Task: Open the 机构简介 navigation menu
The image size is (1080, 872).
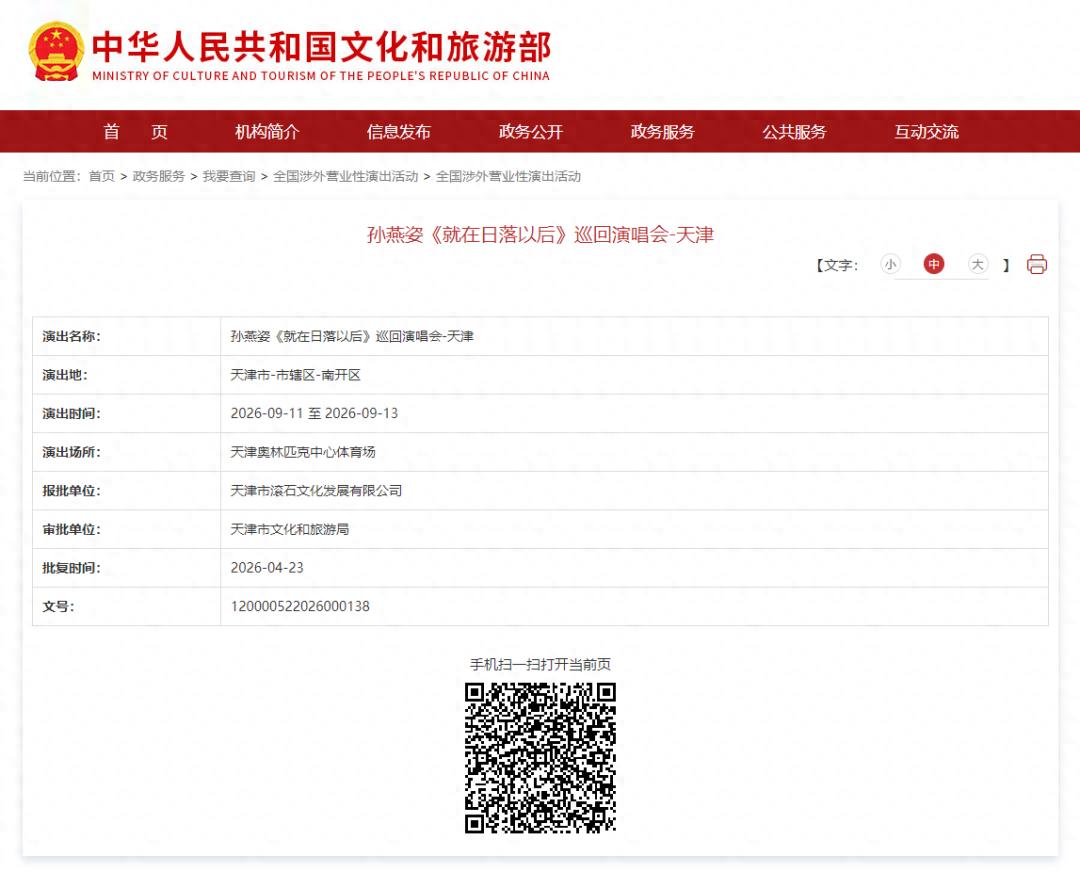Action: pyautogui.click(x=267, y=132)
